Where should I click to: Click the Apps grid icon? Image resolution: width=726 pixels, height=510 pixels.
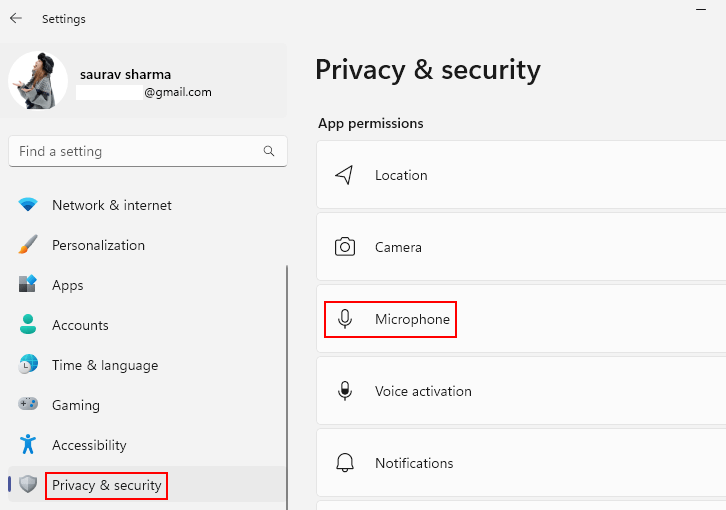(x=28, y=285)
